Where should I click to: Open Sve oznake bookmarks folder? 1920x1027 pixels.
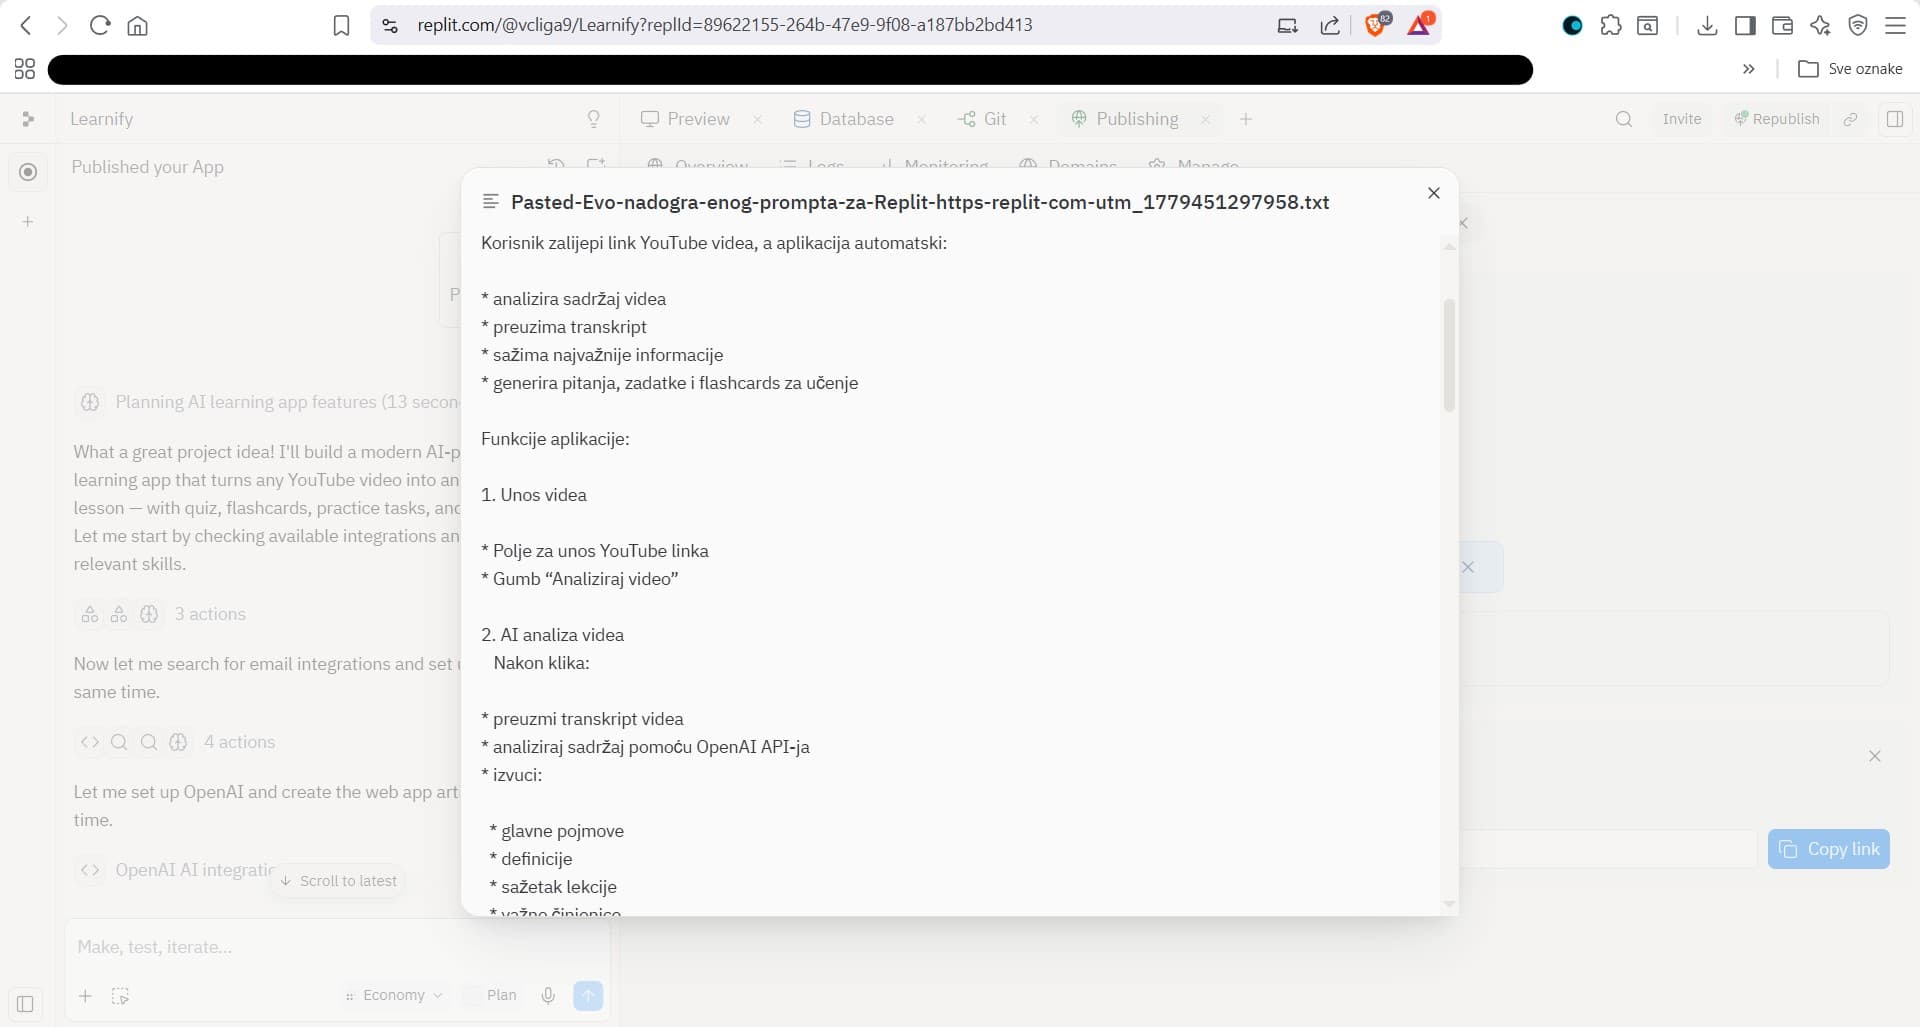(1850, 69)
